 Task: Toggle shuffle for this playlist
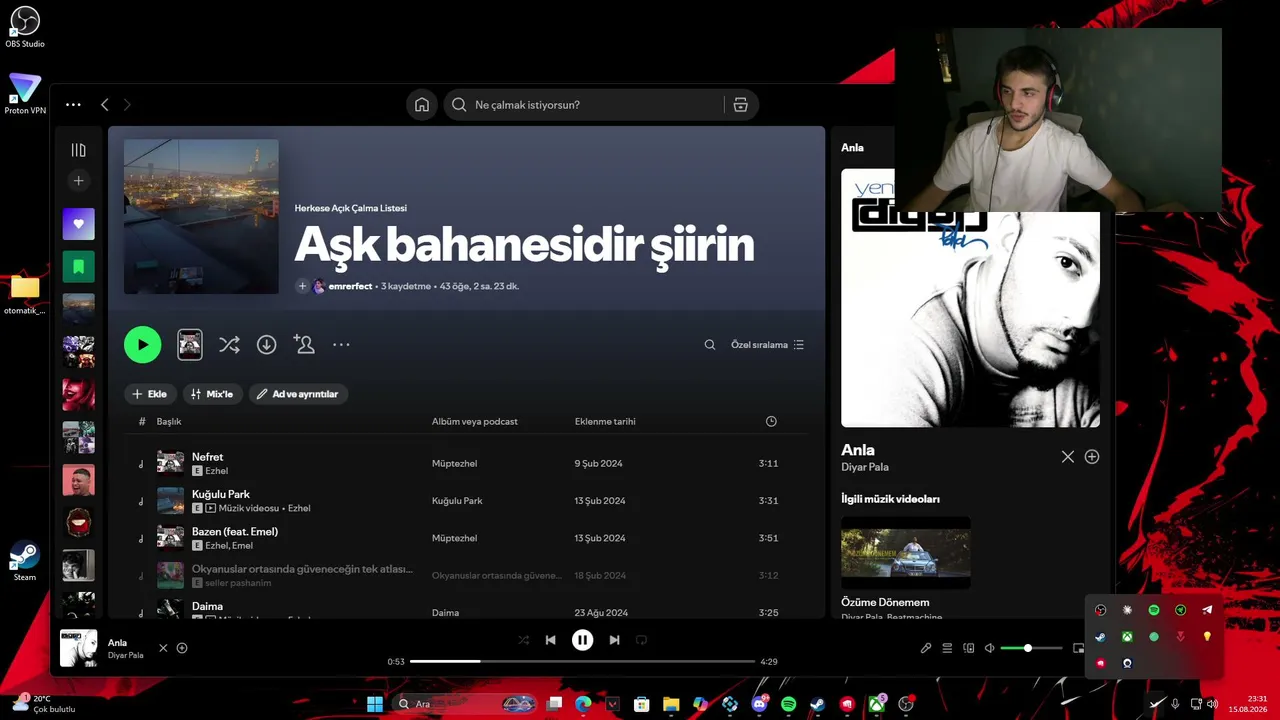(x=229, y=344)
